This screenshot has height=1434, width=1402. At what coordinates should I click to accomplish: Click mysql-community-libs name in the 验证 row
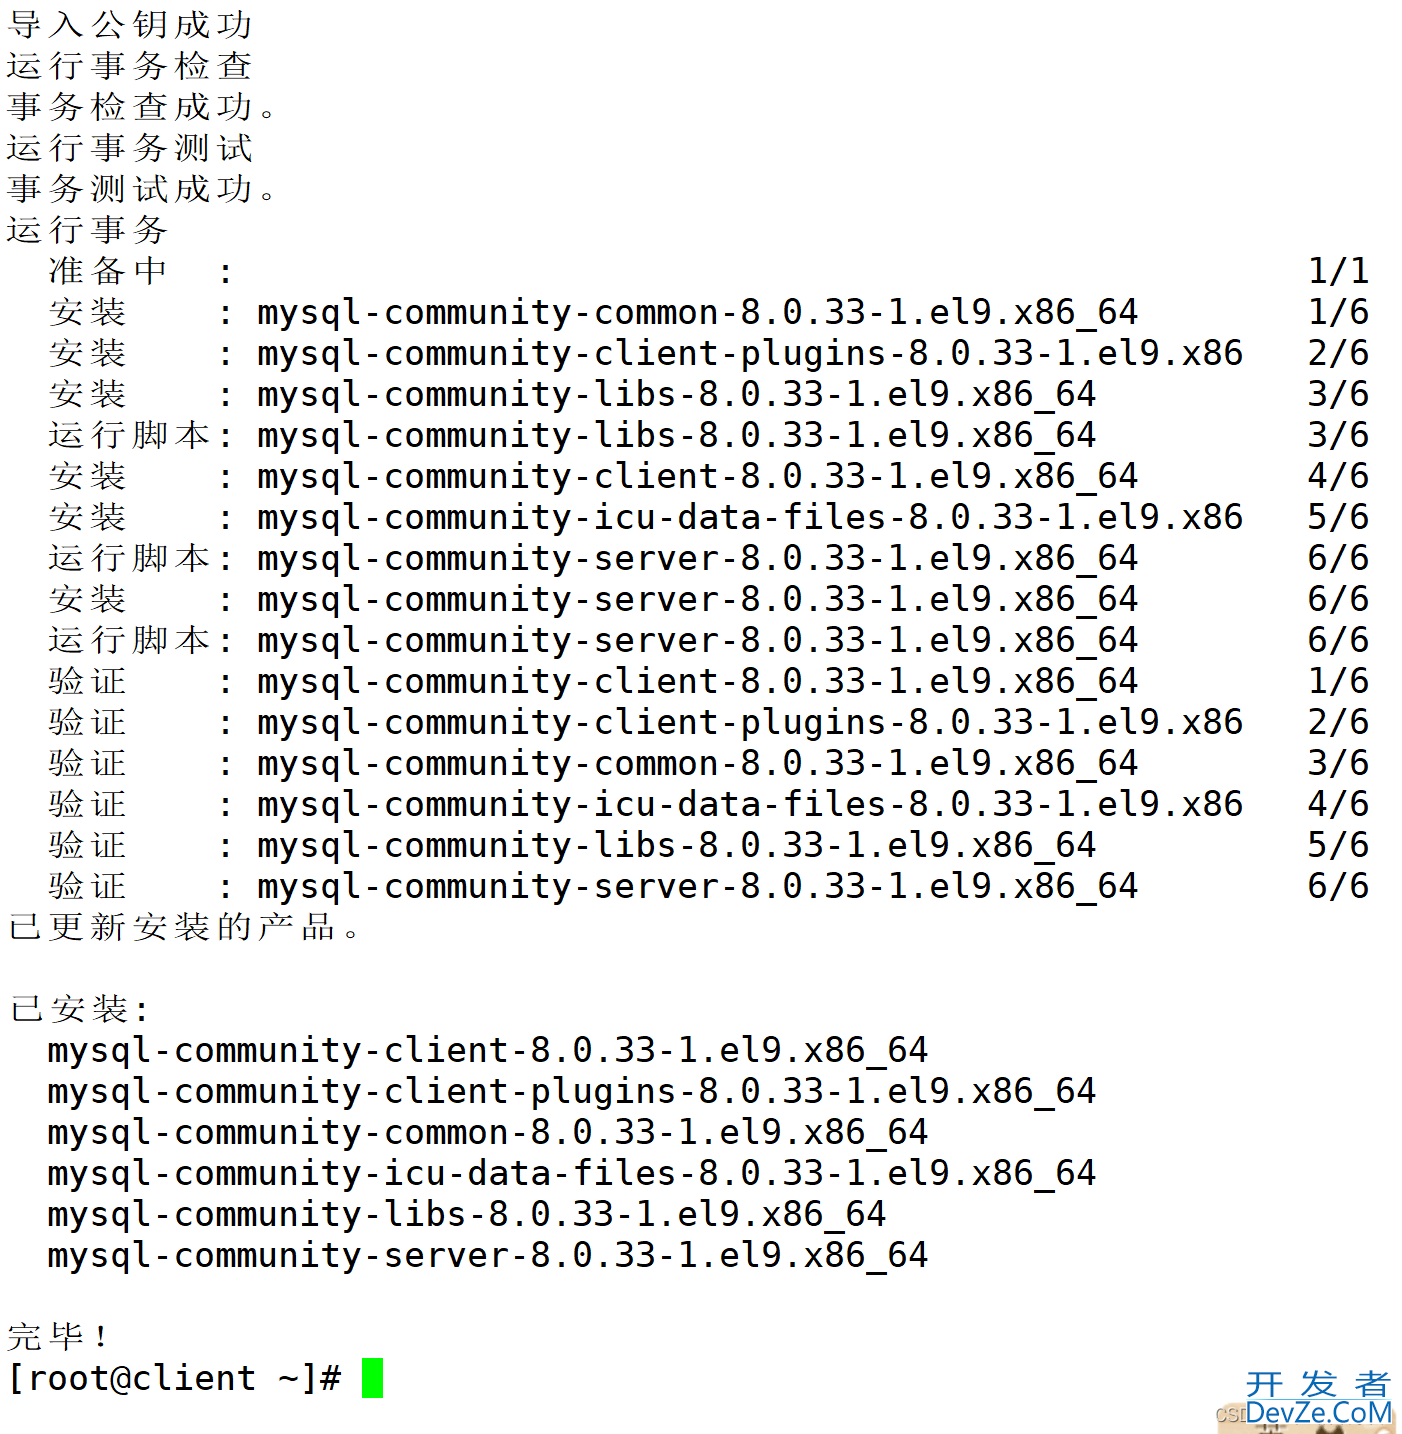(676, 845)
